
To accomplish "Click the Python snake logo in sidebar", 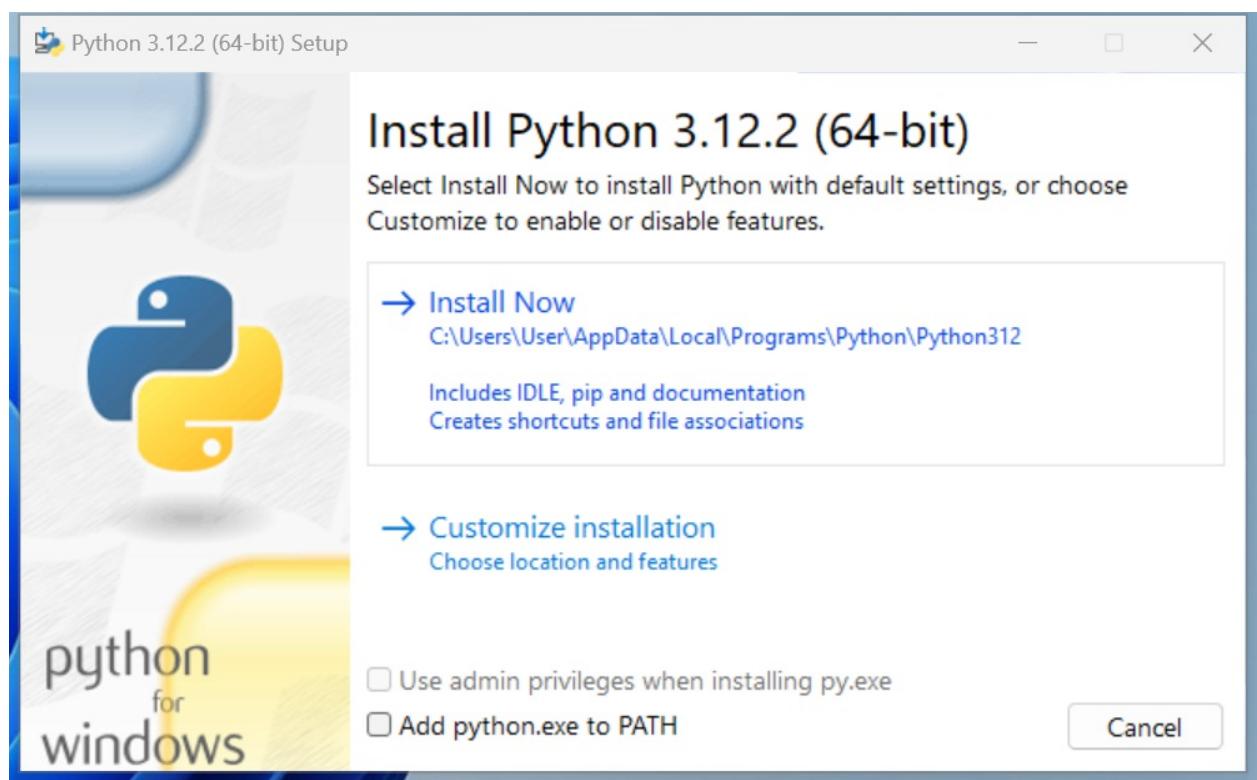I will click(186, 374).
